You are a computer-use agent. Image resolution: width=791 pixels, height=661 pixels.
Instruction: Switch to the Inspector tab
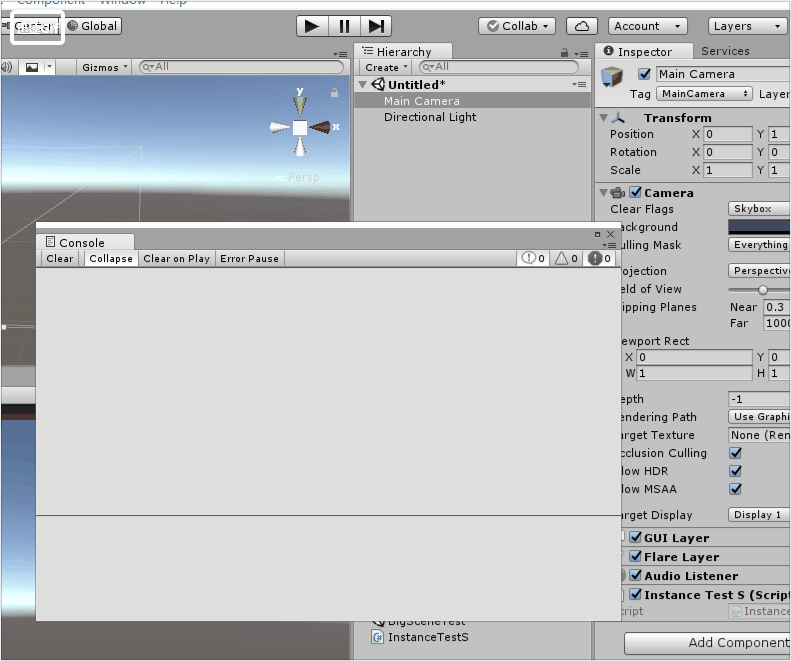[644, 51]
